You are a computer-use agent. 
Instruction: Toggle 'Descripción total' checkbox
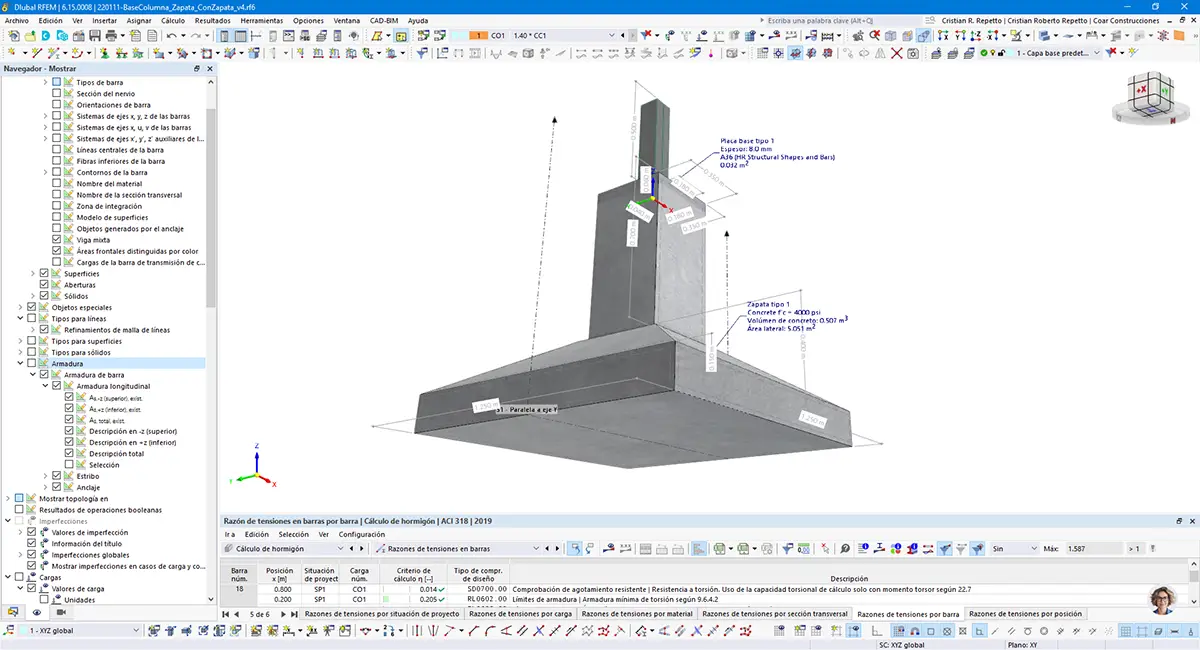[69, 454]
